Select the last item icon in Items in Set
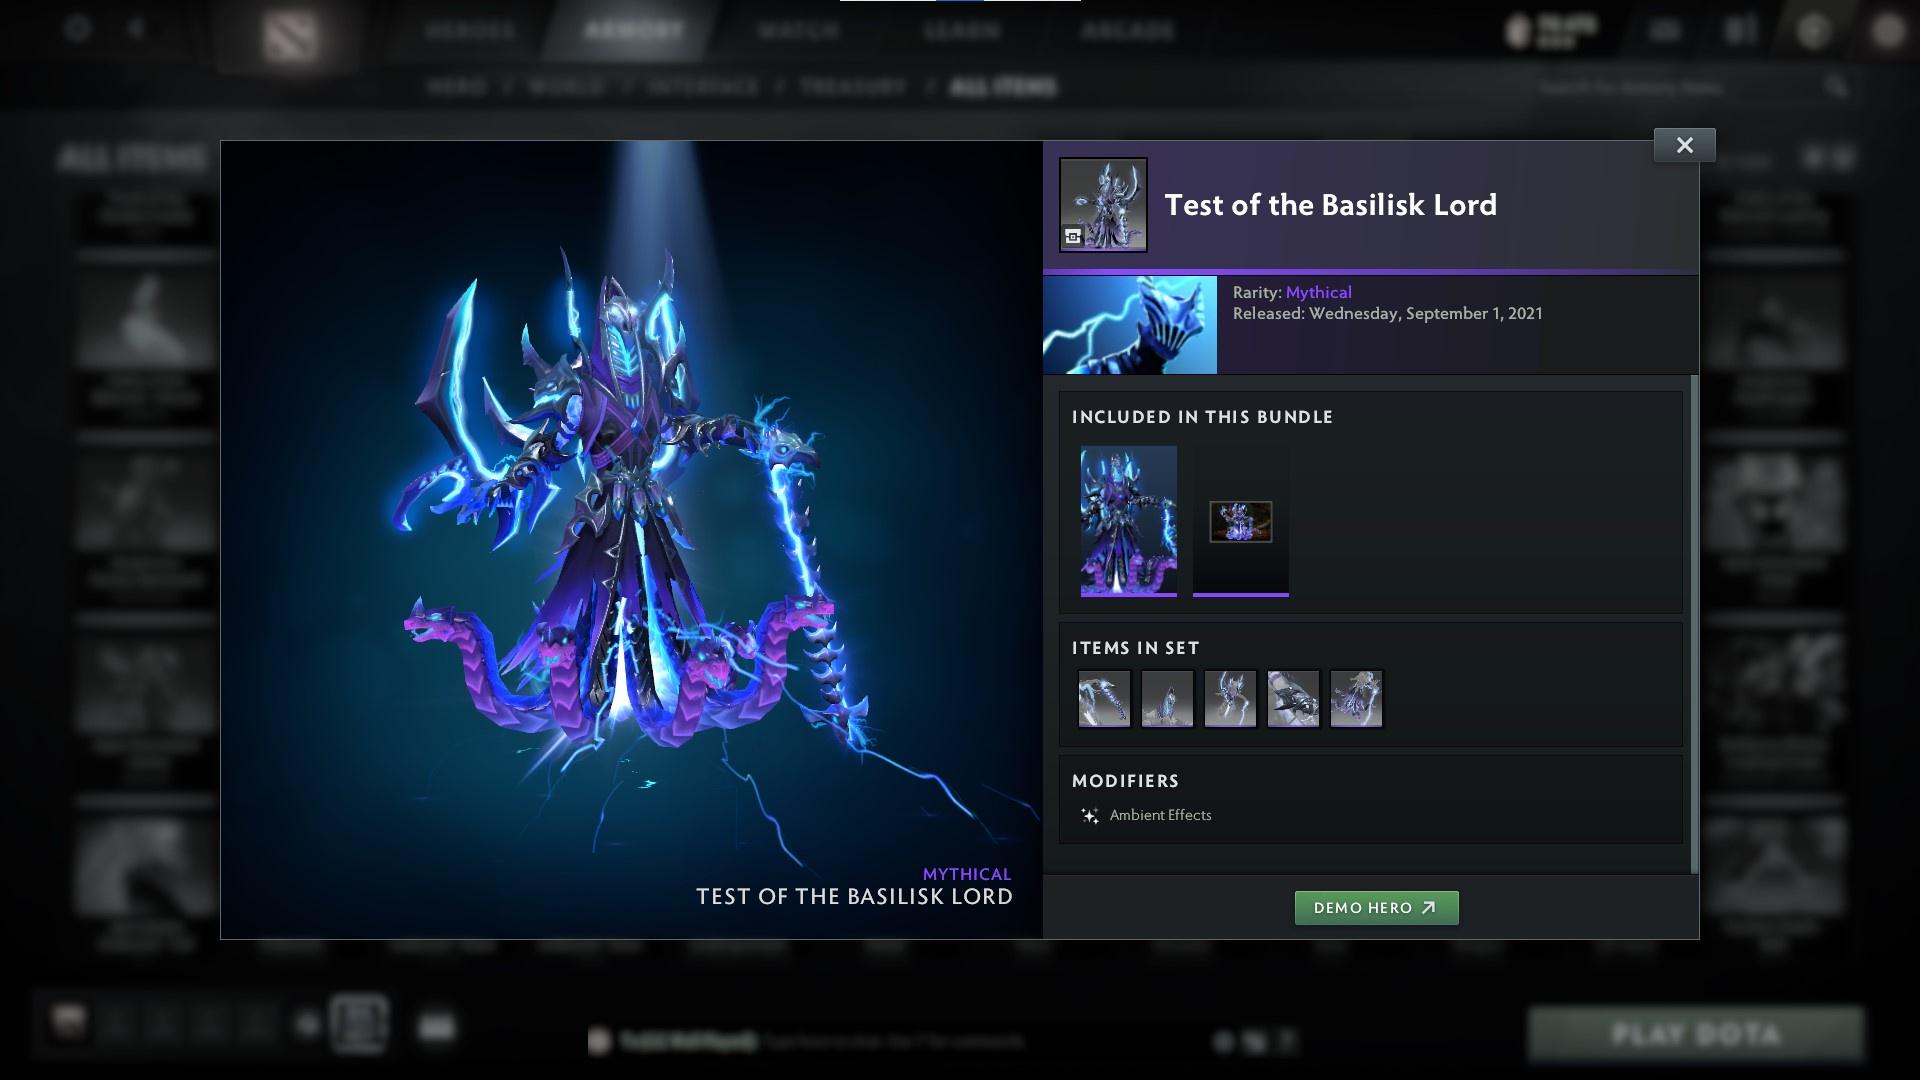 (1355, 698)
